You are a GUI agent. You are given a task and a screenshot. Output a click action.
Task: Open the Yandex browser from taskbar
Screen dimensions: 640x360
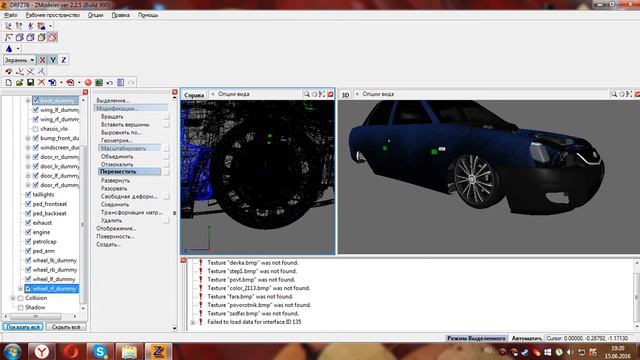(42, 351)
